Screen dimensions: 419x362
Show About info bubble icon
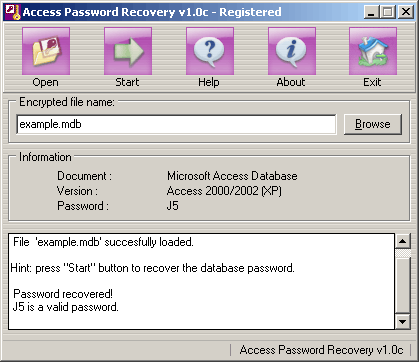coord(292,51)
